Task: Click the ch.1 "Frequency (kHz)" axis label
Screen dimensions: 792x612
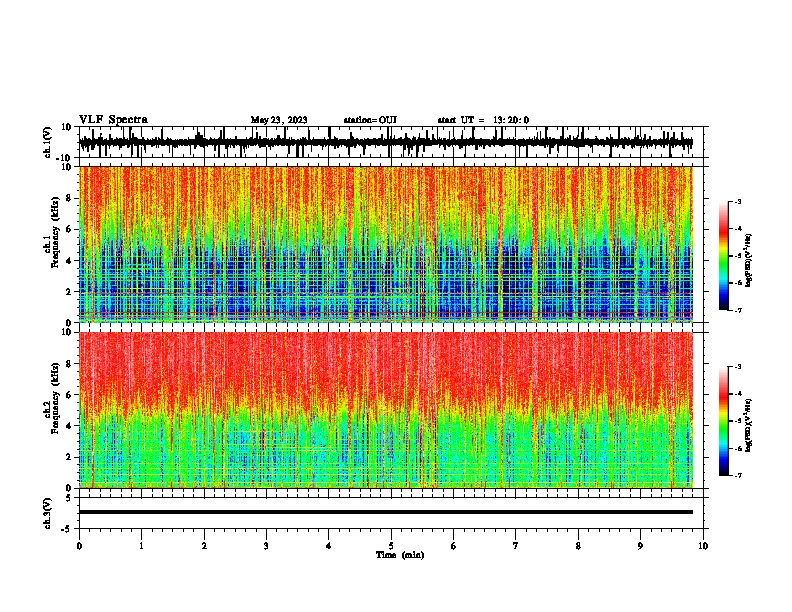Action: click(55, 232)
